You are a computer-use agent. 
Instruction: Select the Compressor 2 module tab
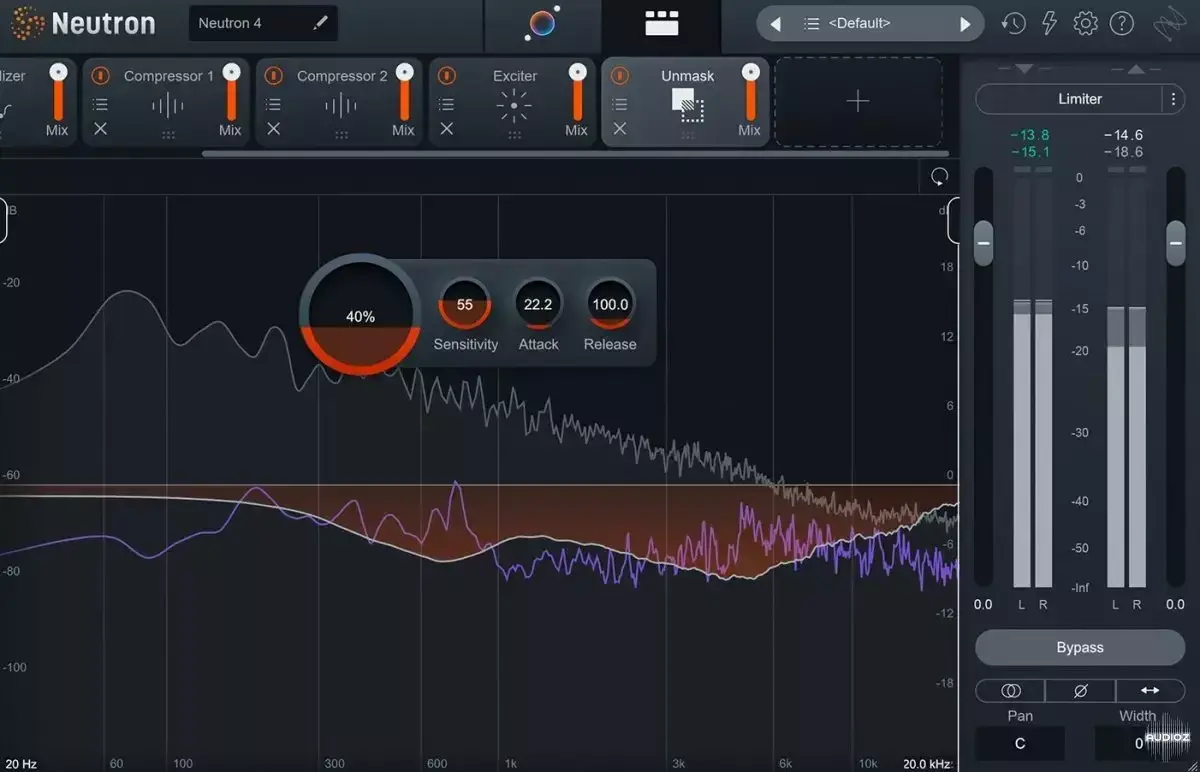pos(338,102)
